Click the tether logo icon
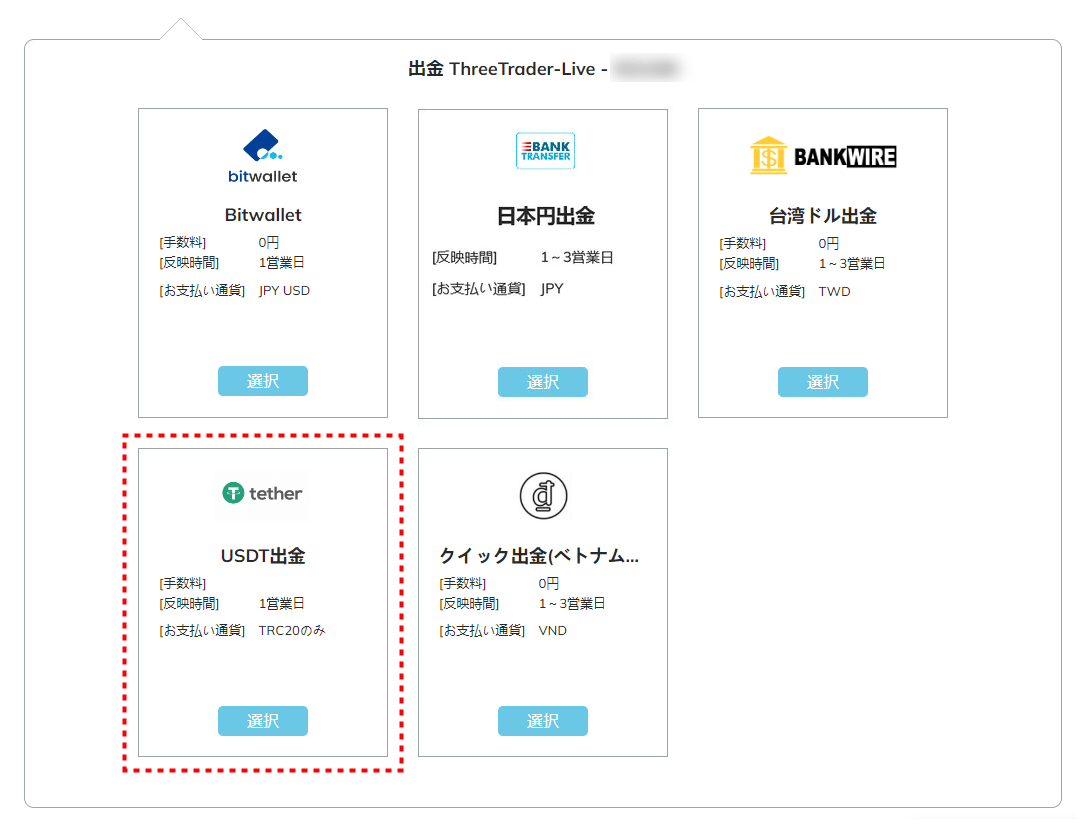1087x831 pixels. coord(262,493)
